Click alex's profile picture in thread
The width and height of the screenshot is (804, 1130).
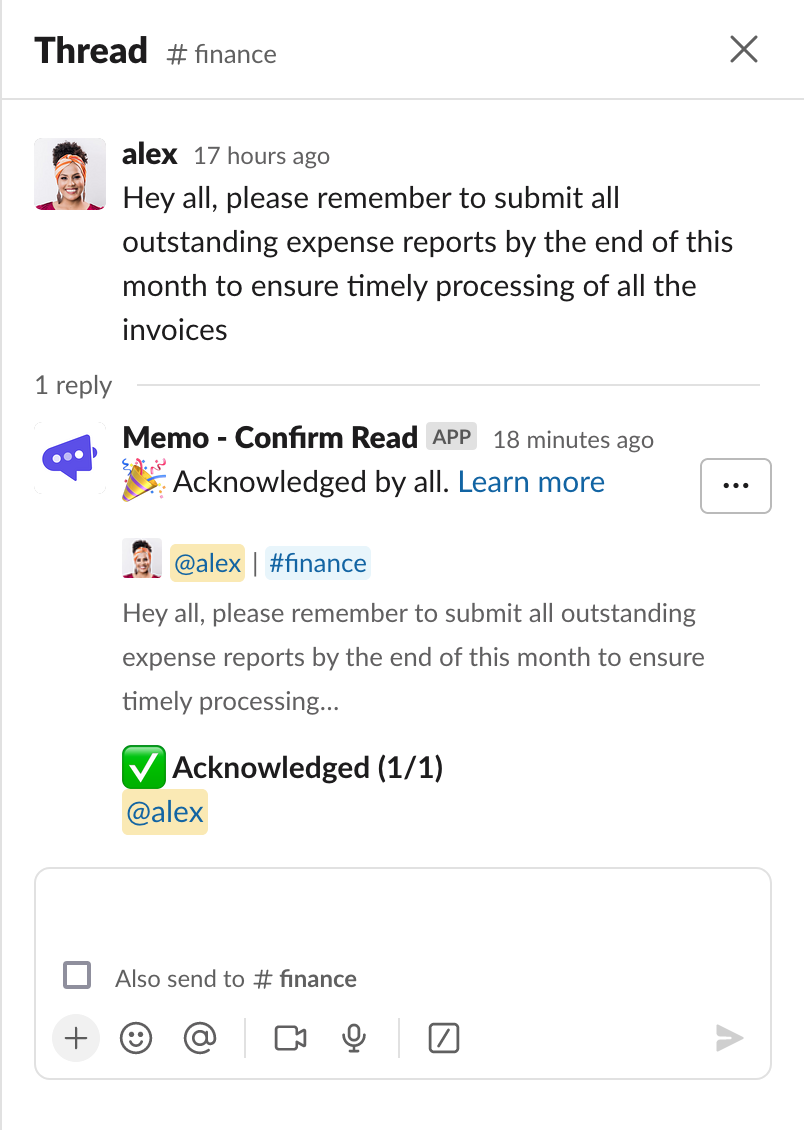pos(70,174)
